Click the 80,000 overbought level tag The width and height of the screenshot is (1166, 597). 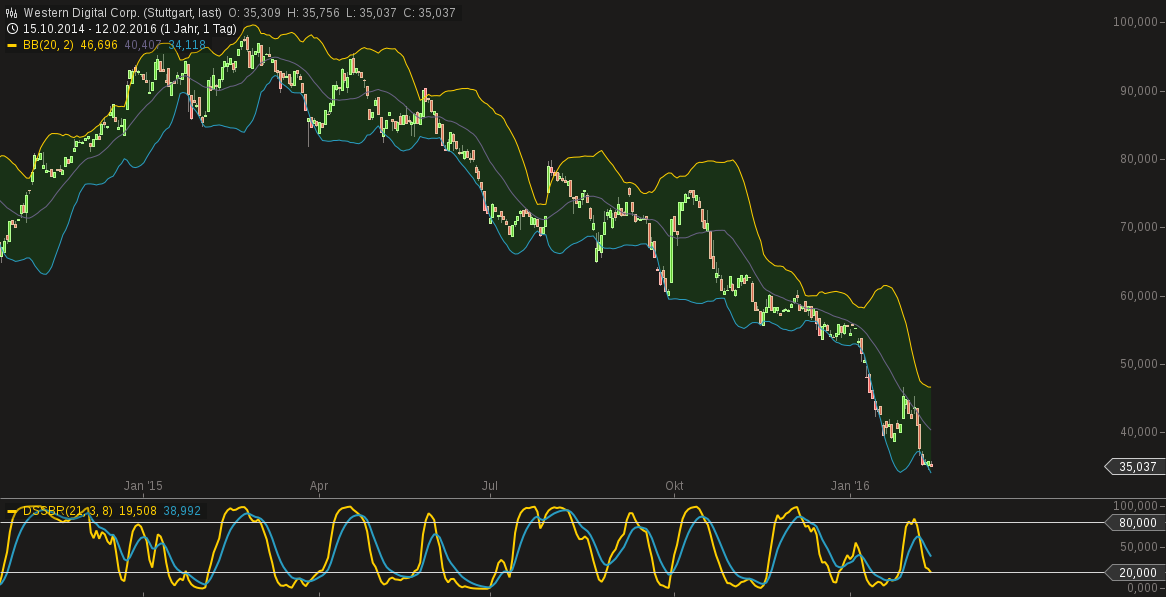(x=1136, y=522)
